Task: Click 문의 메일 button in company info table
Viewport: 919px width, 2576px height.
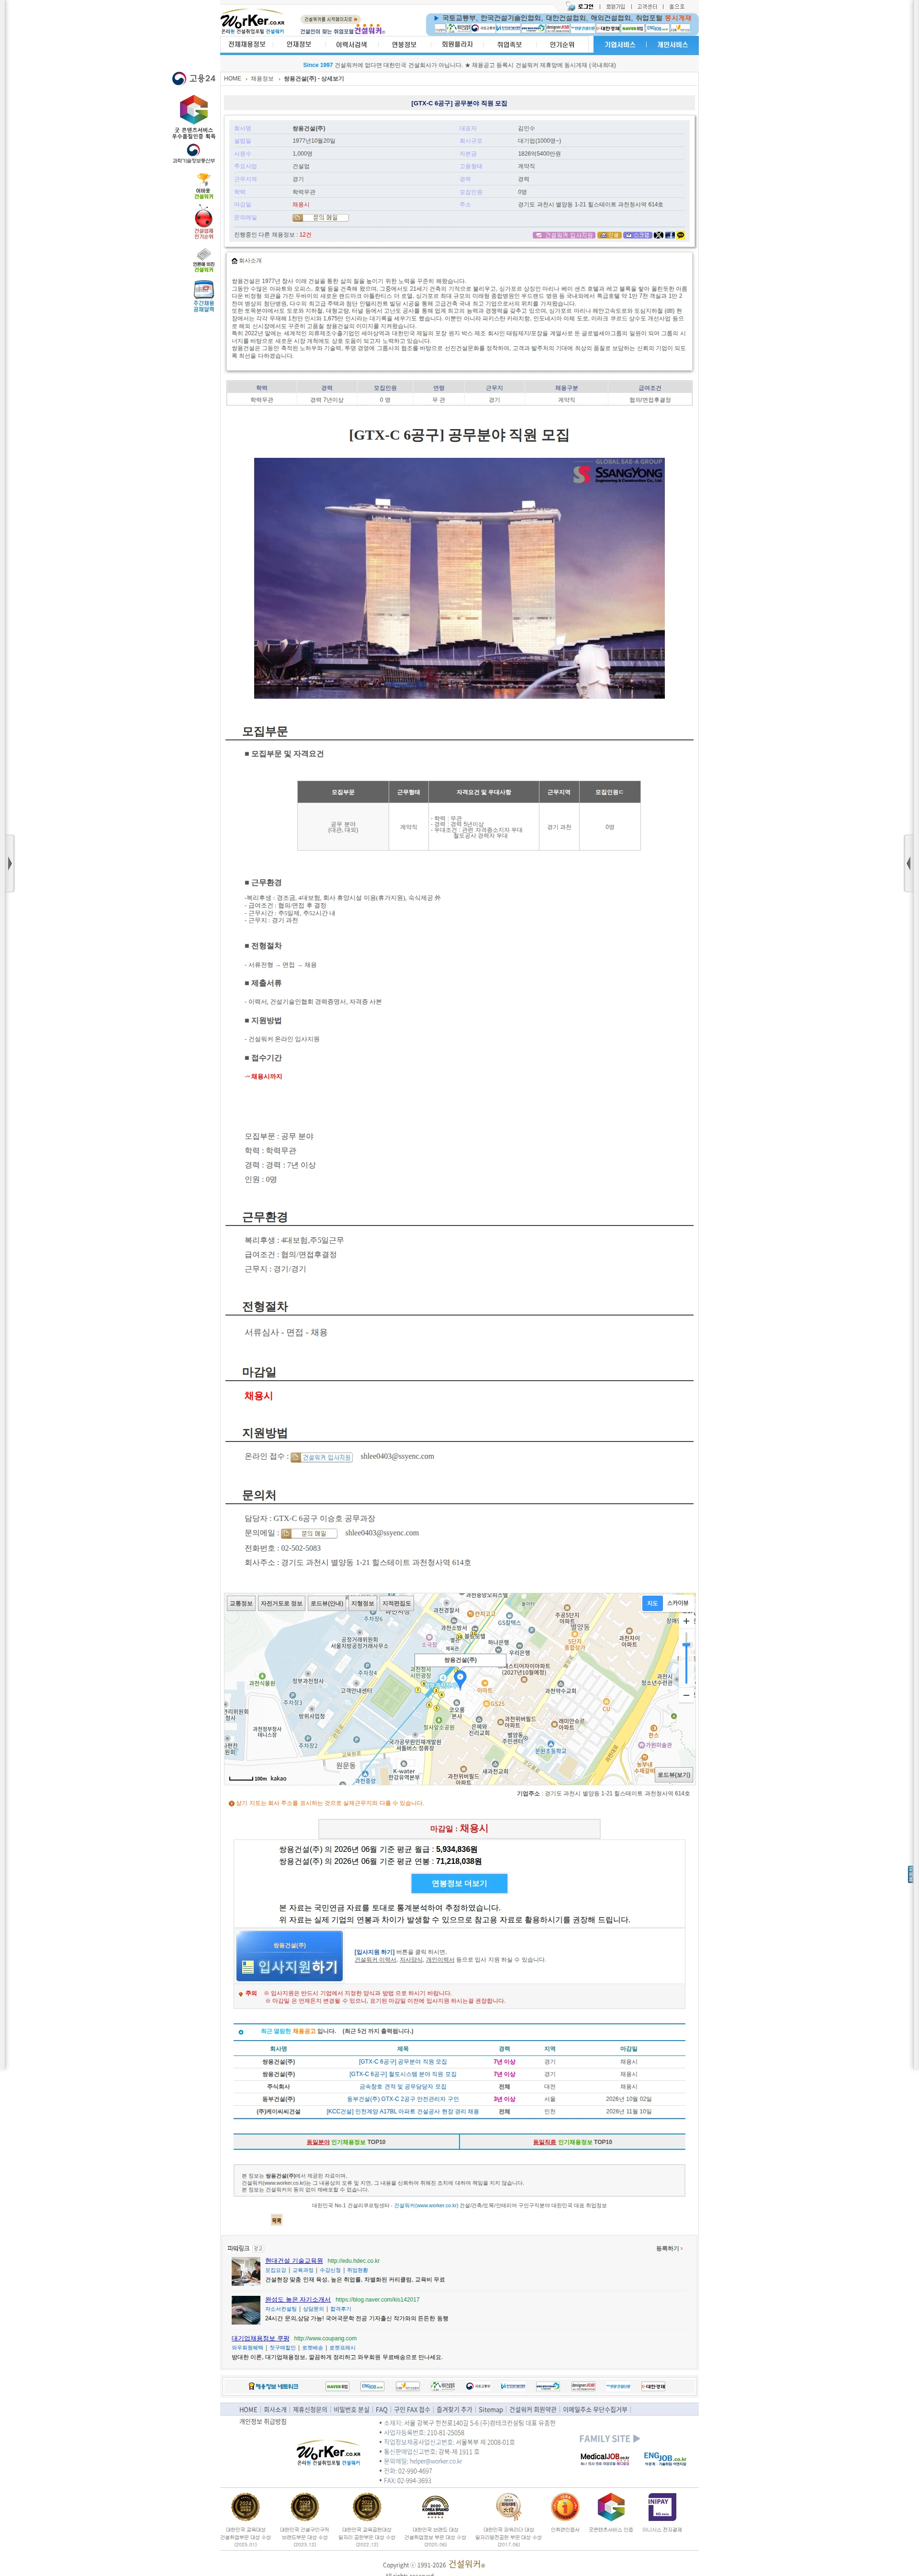Action: pyautogui.click(x=321, y=217)
